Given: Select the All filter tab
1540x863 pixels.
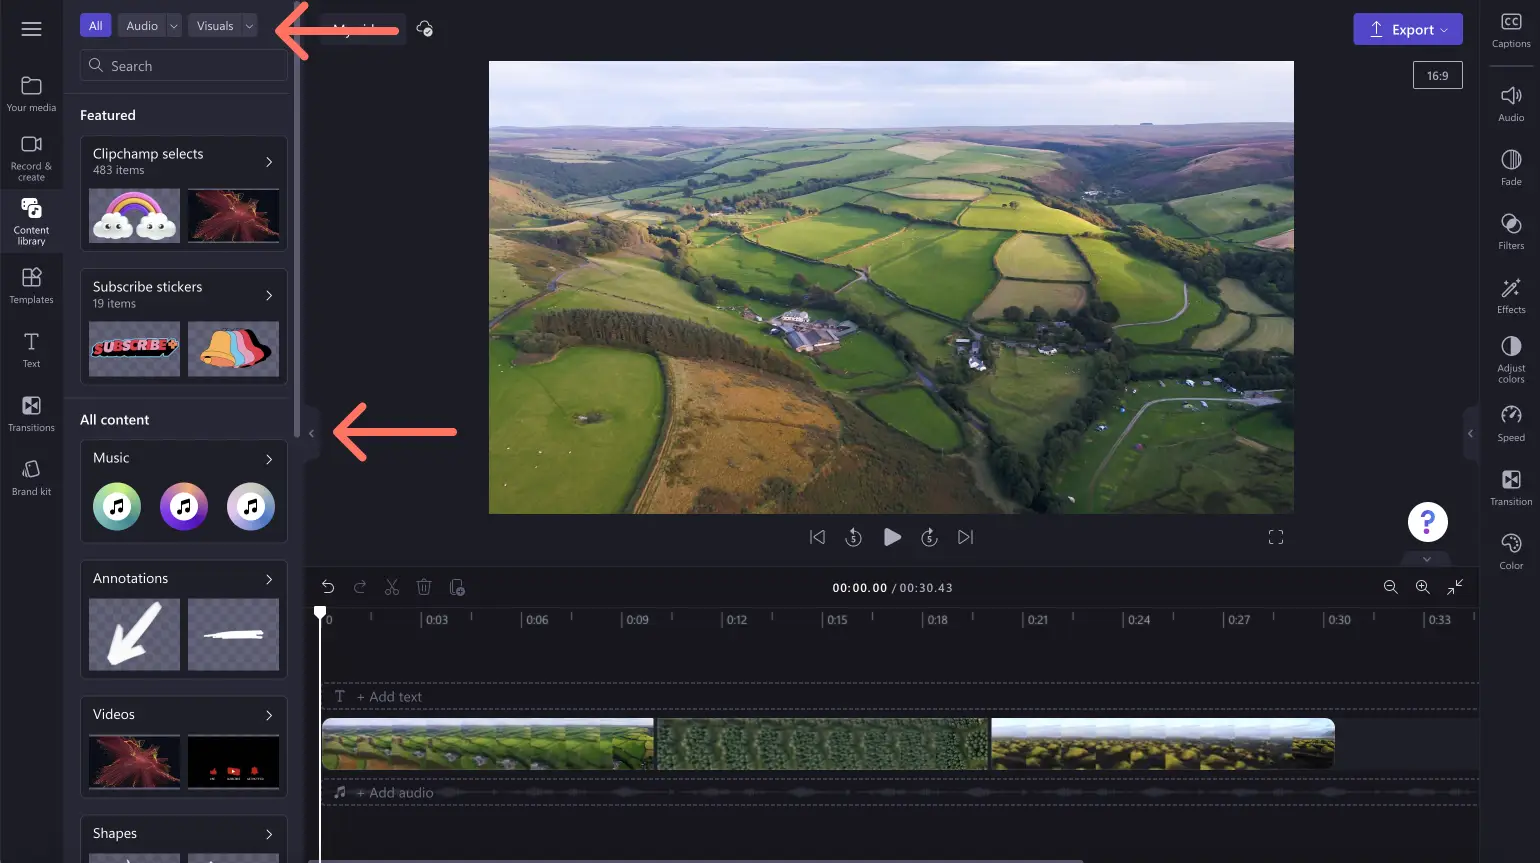Looking at the screenshot, I should (95, 26).
